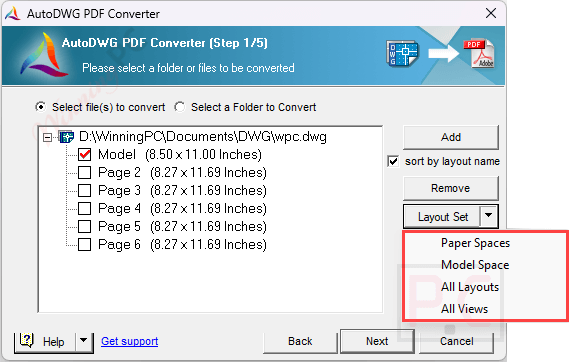The image size is (569, 362).
Task: Collapse the wpc.dwg tree node
Action: coord(47,137)
